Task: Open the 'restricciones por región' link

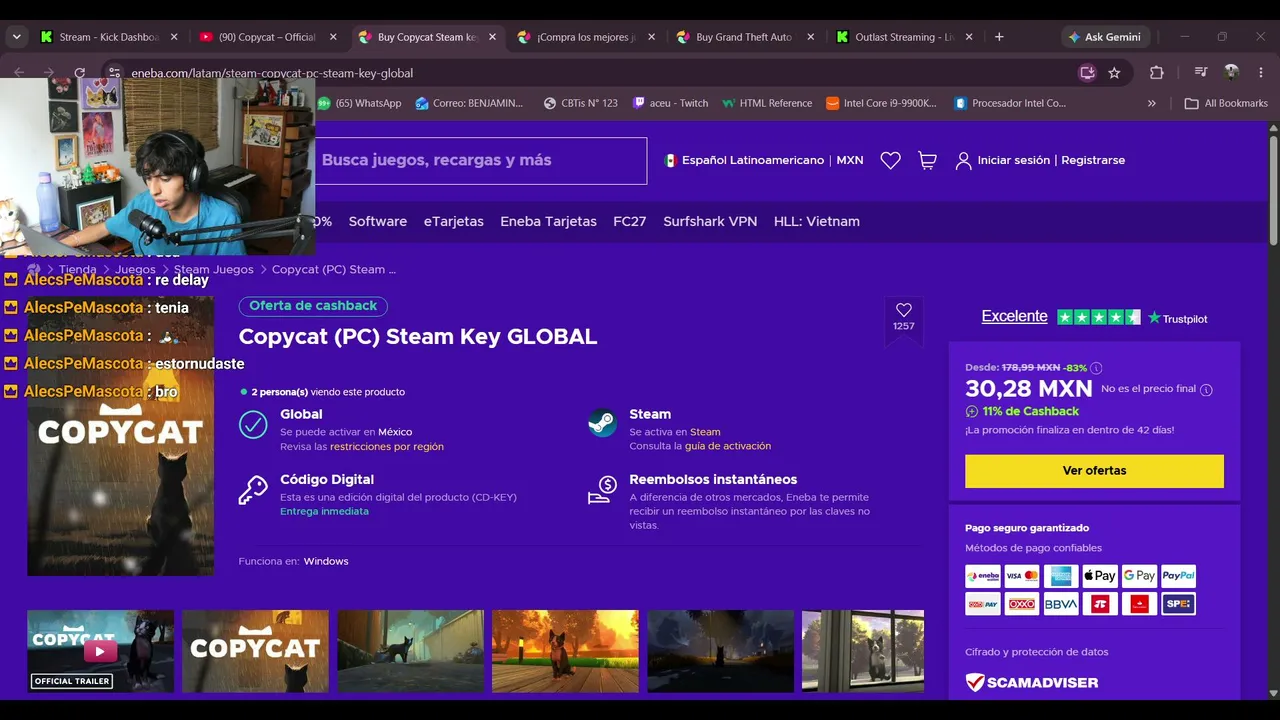Action: tap(387, 447)
